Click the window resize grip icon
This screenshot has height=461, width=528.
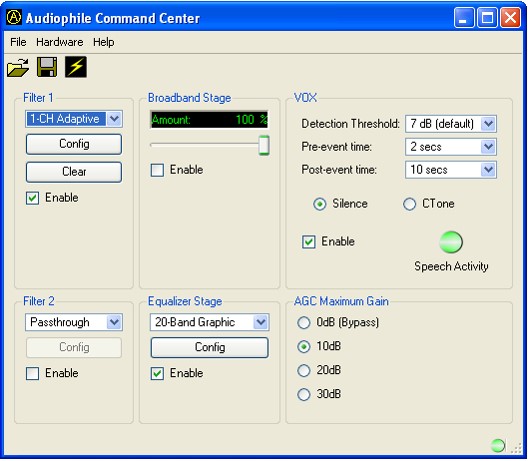coord(517,448)
